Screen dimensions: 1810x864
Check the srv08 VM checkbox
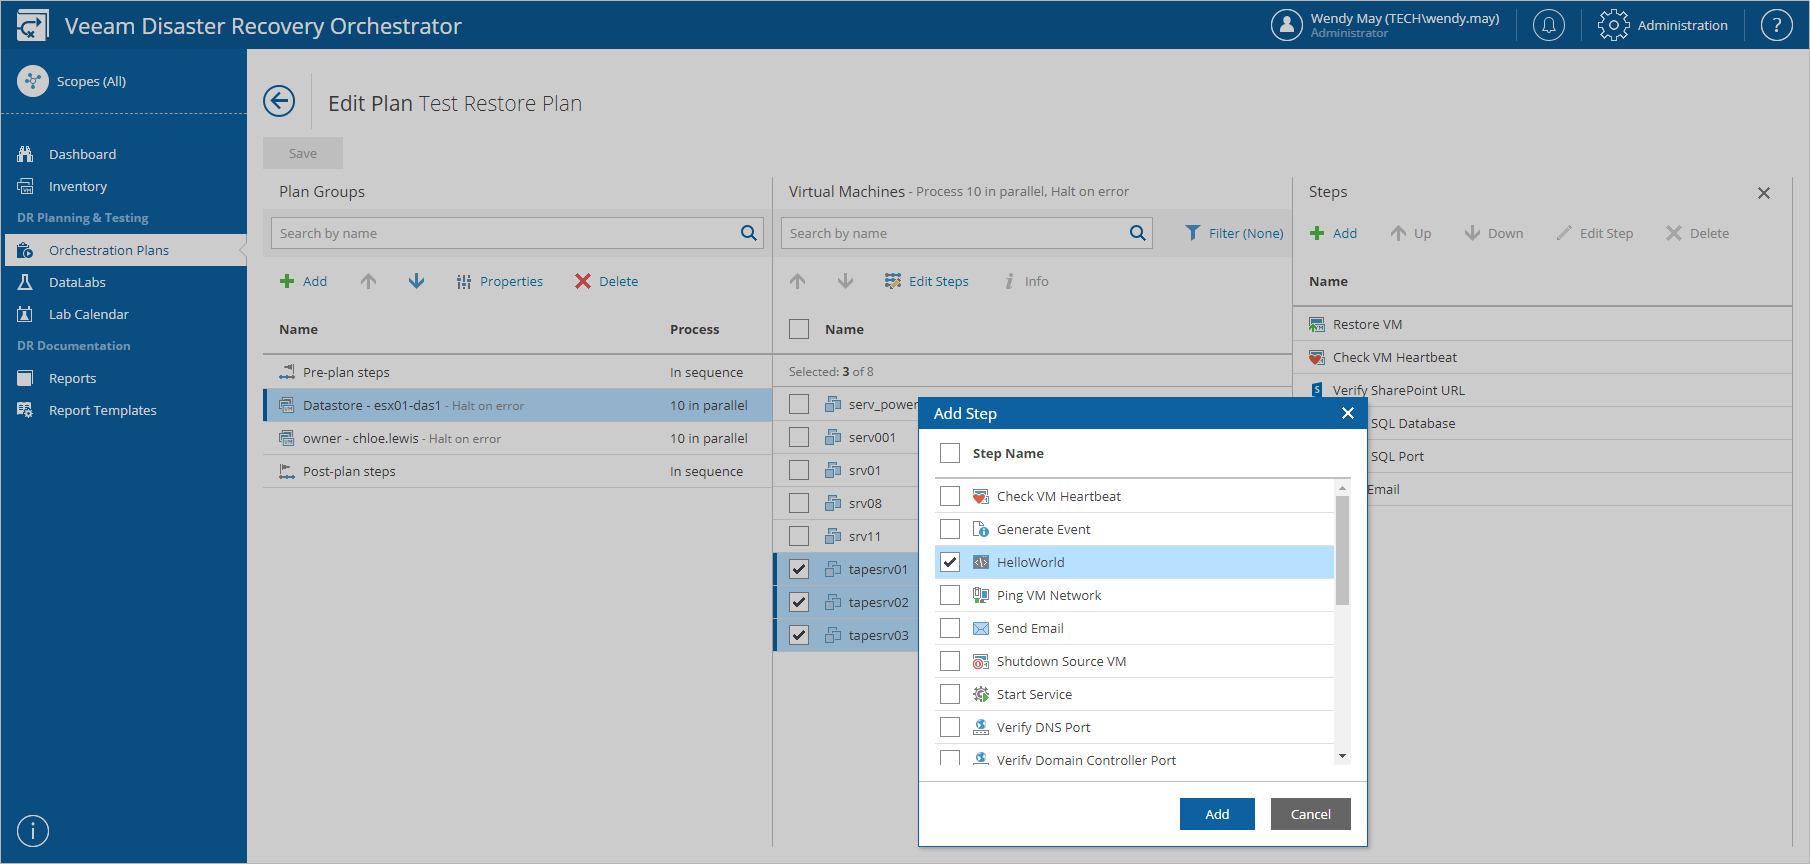click(799, 503)
